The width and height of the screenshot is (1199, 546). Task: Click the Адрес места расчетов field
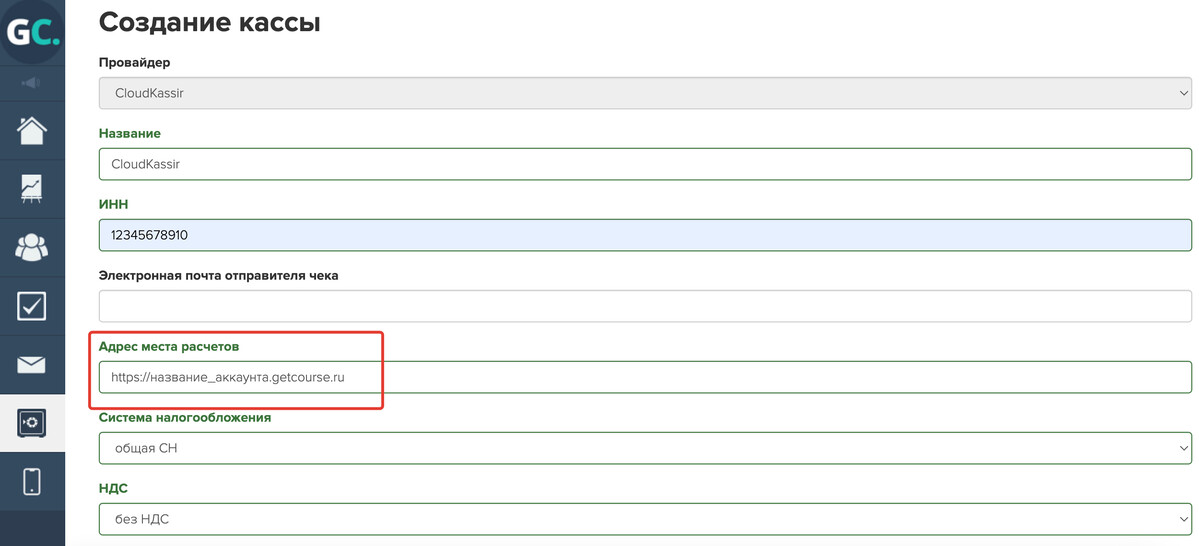[645, 377]
